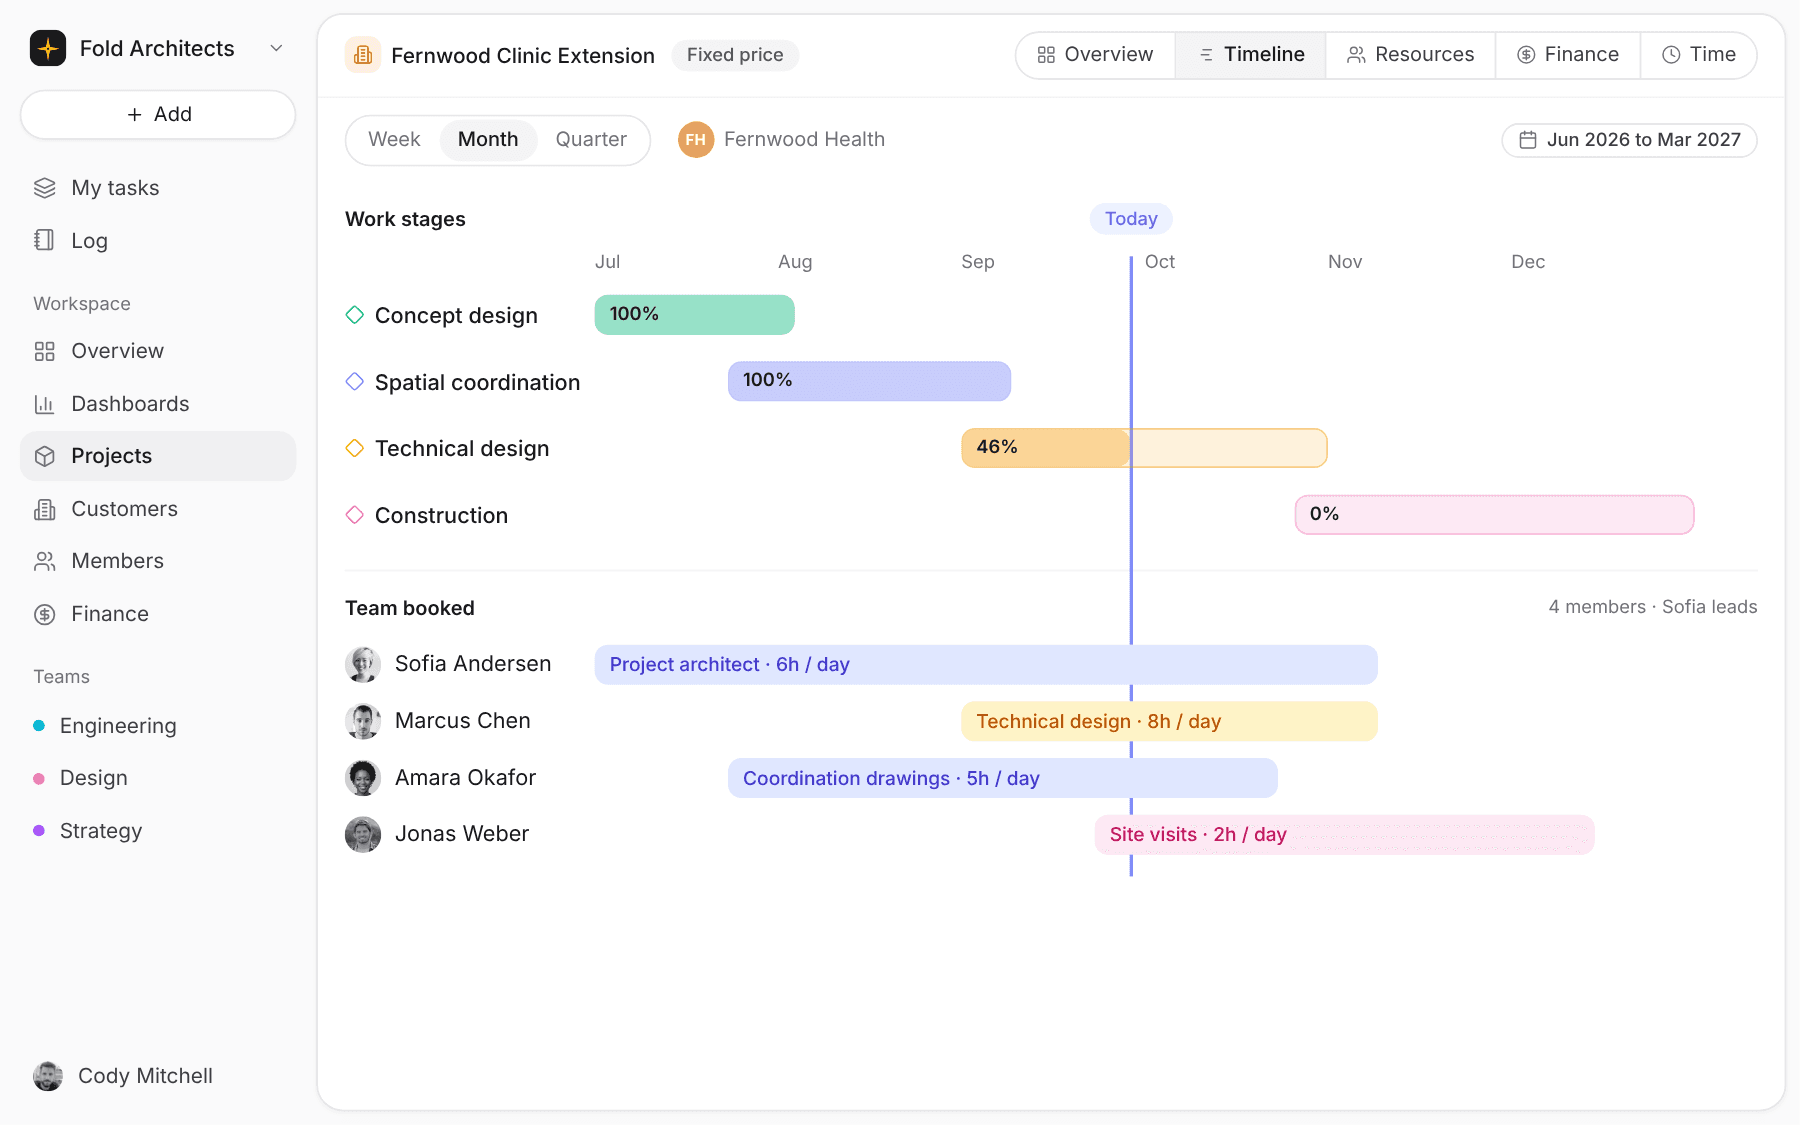Click the Projects cube icon

coord(45,456)
